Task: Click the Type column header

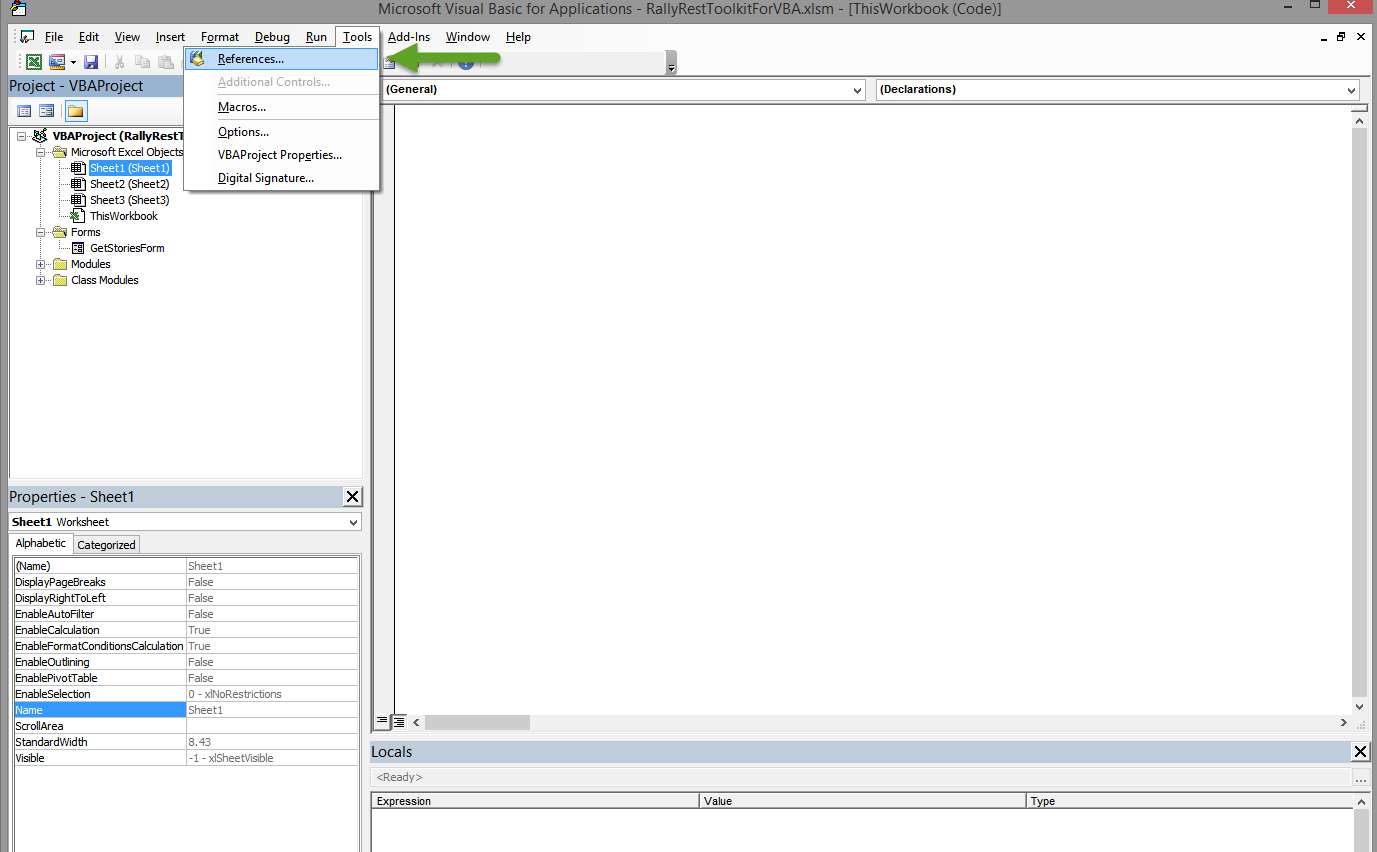Action: [1189, 801]
